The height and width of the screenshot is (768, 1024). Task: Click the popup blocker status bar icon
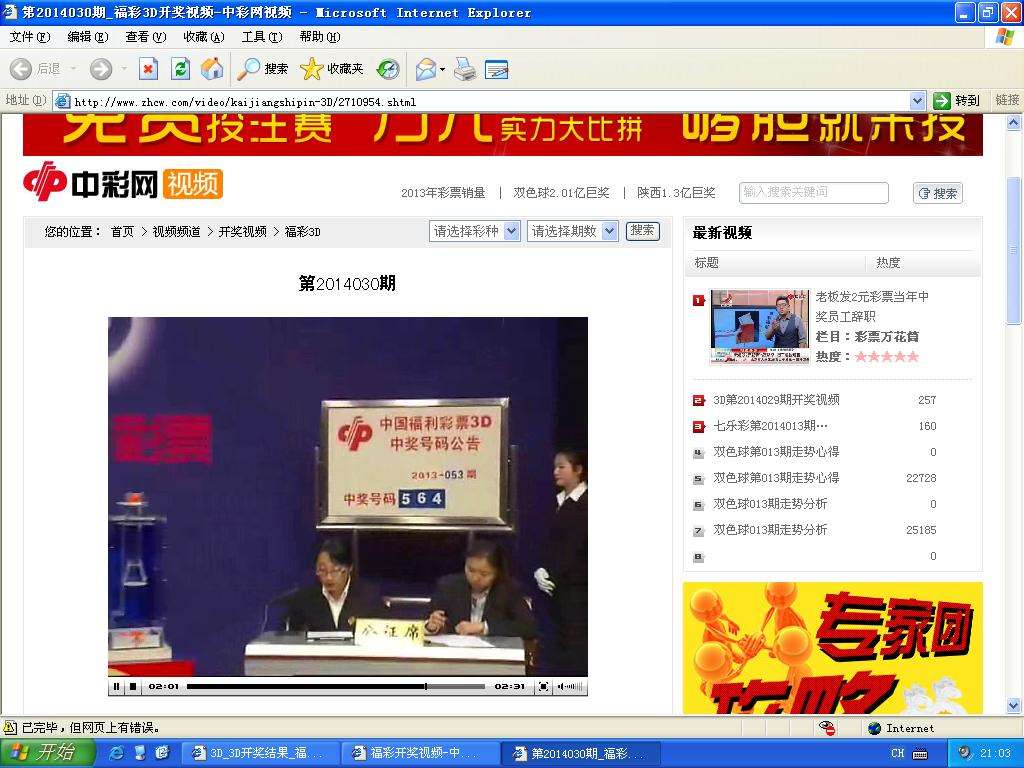click(x=827, y=728)
